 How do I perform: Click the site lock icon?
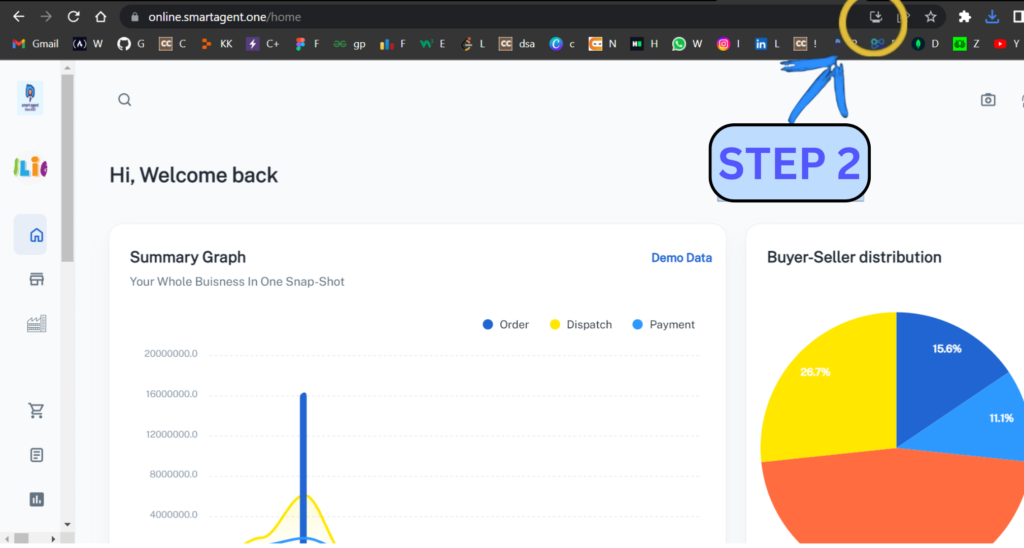click(135, 17)
